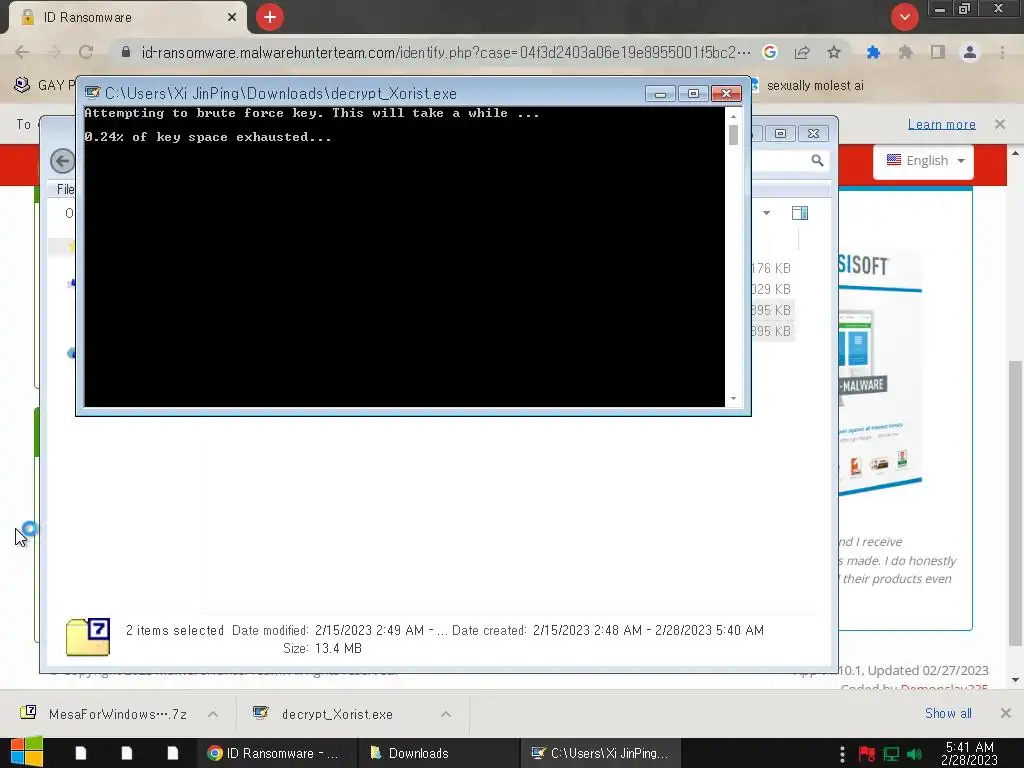Toggle Chrome side panel icon
Image resolution: width=1024 pixels, height=768 pixels.
pos(938,52)
